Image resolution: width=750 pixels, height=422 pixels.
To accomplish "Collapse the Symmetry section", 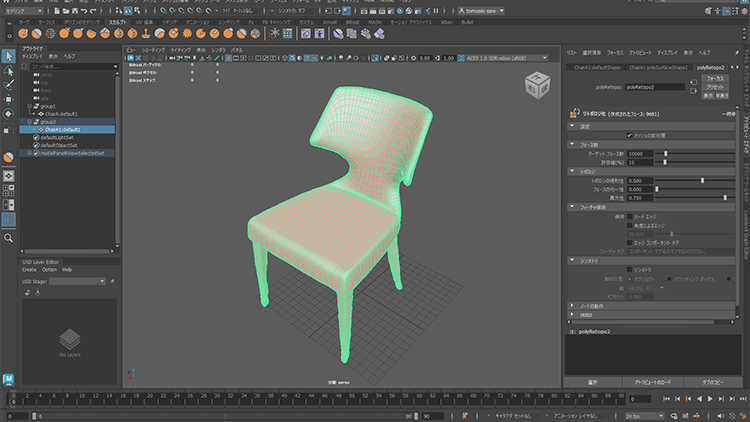I will coord(572,261).
